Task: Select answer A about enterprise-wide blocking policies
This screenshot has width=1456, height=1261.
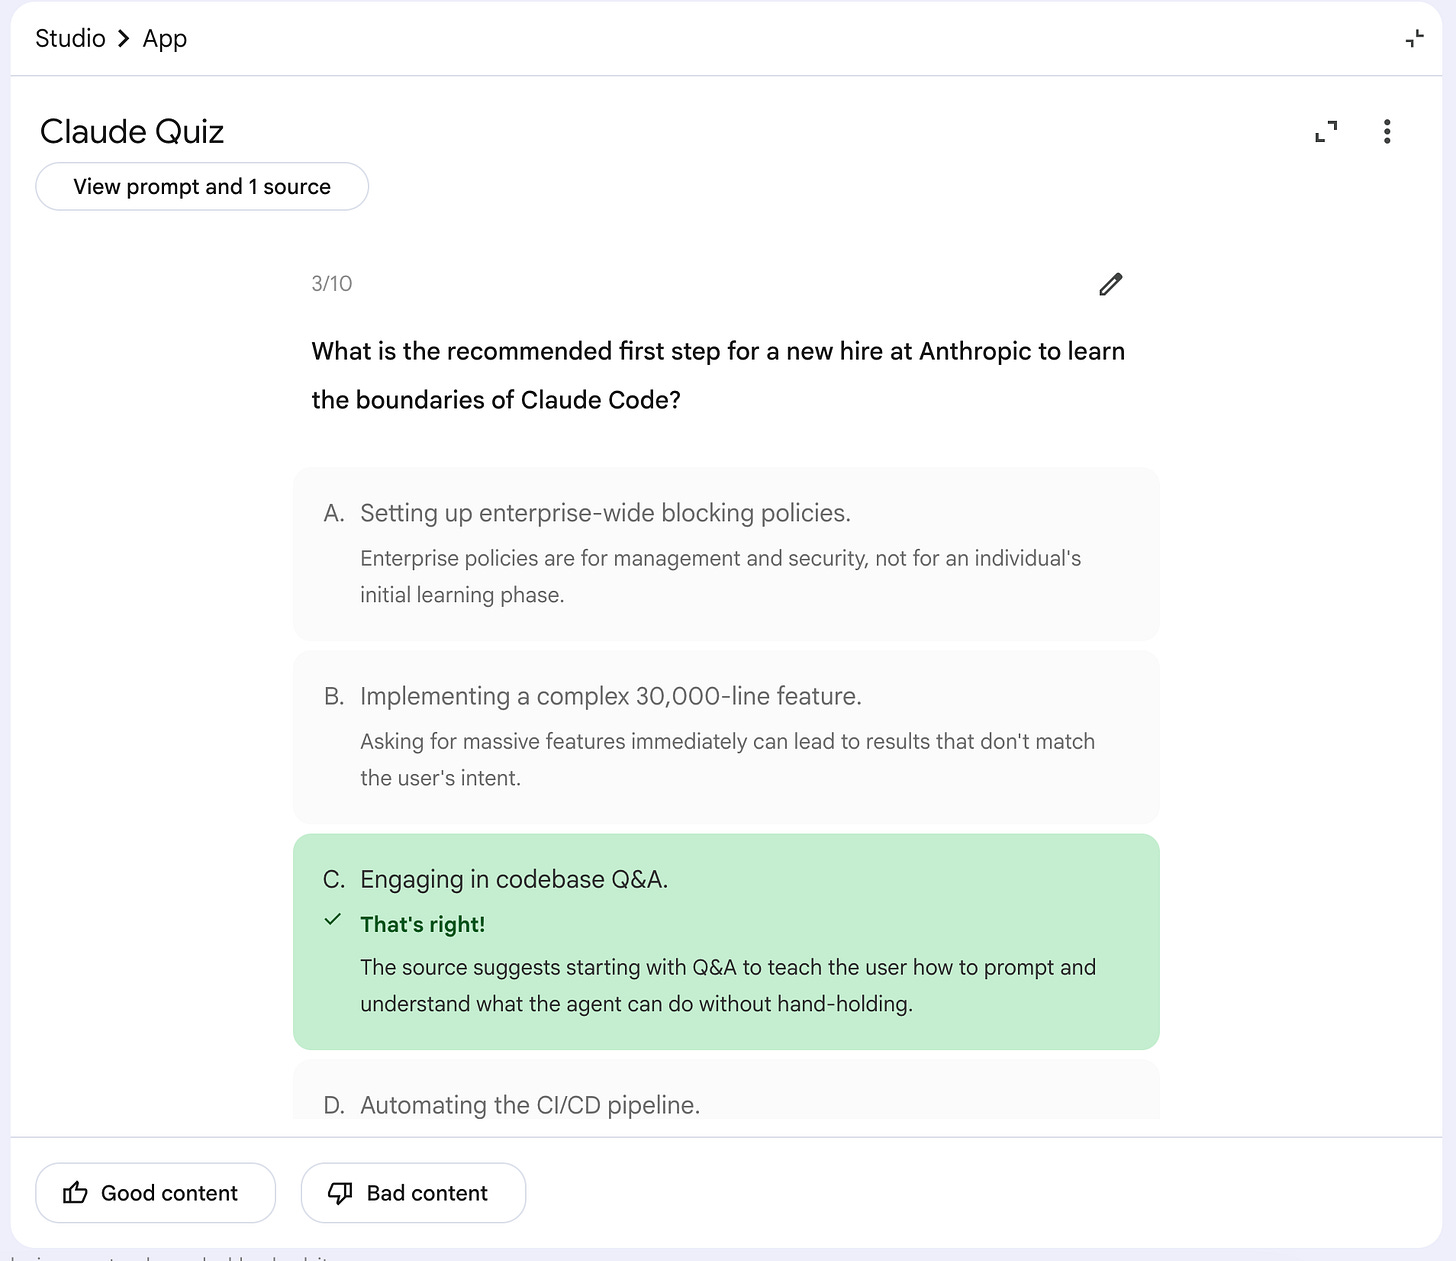Action: 726,553
